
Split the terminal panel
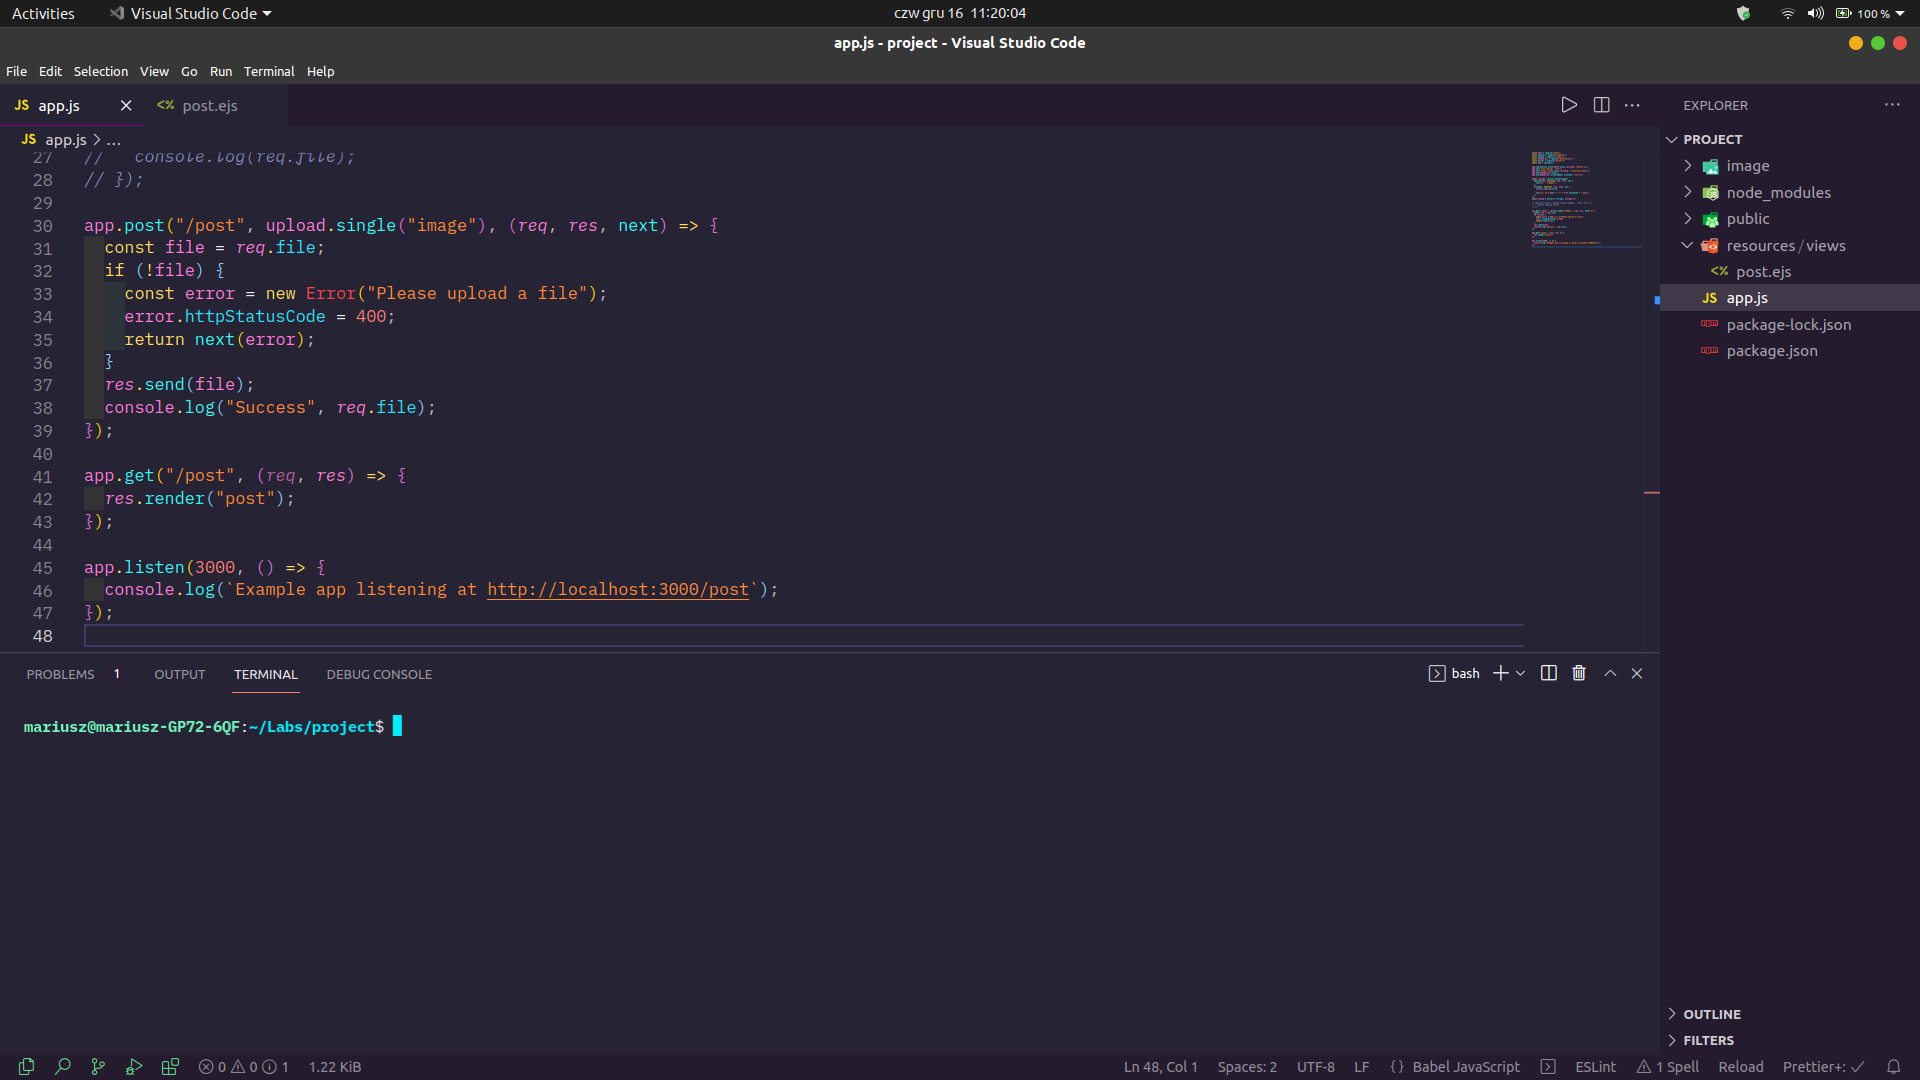(x=1549, y=674)
